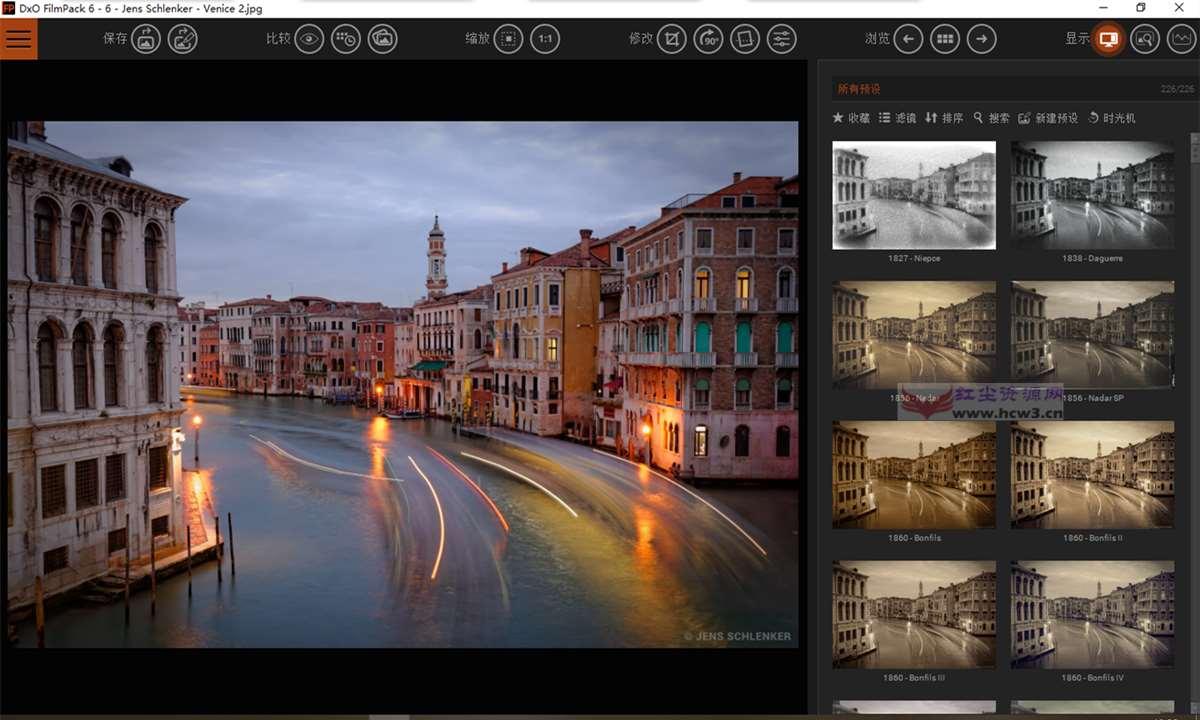
Task: Toggle the presets display panel button
Action: click(1108, 39)
